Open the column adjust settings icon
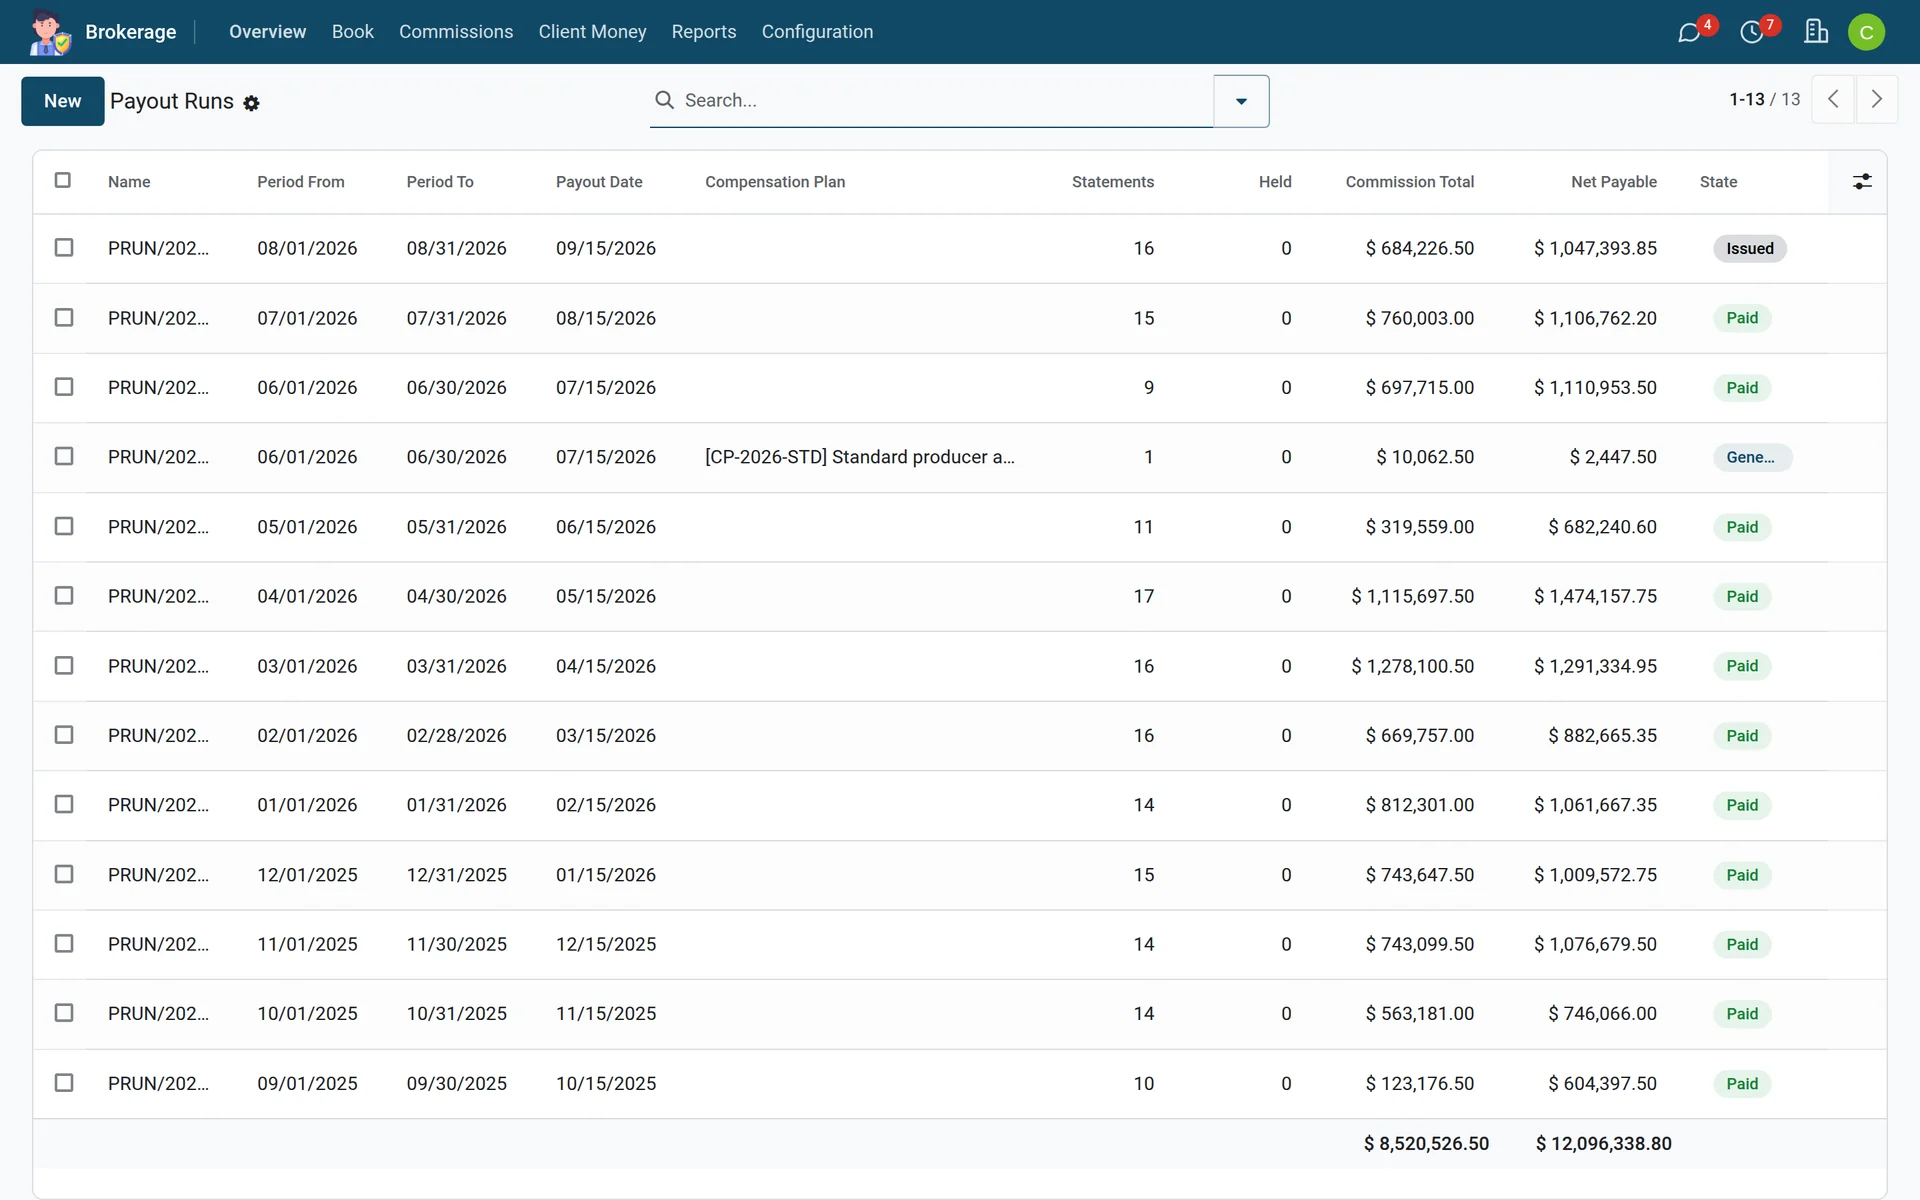This screenshot has width=1920, height=1200. click(x=1862, y=182)
